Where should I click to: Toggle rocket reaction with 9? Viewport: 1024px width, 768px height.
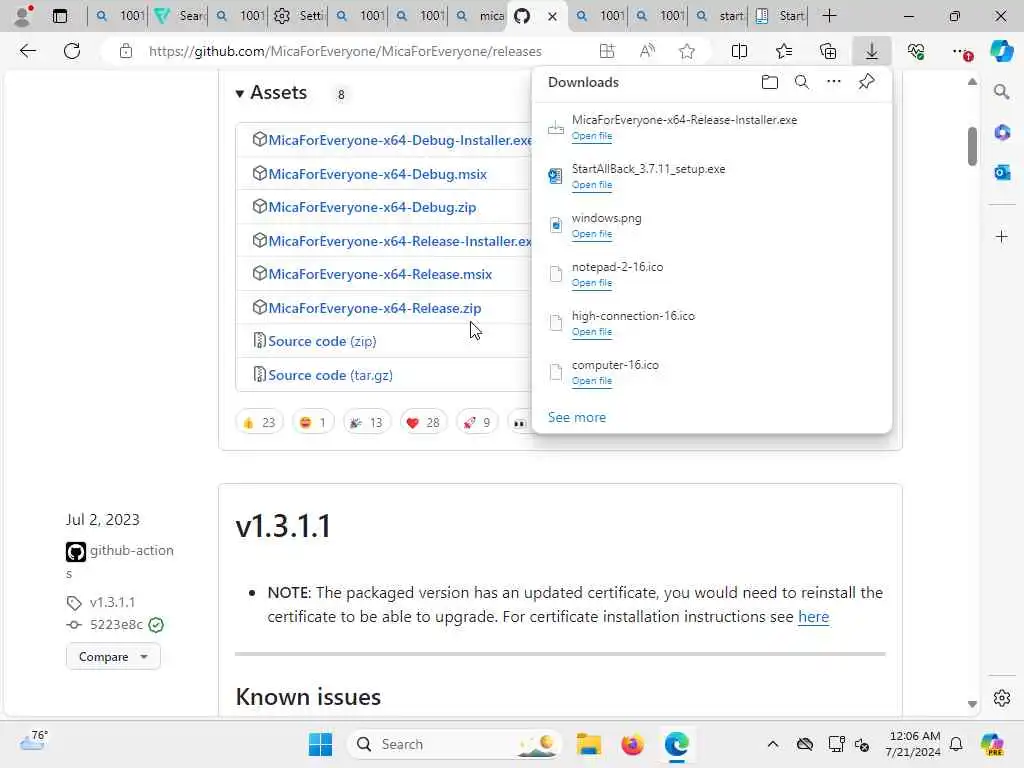[477, 423]
